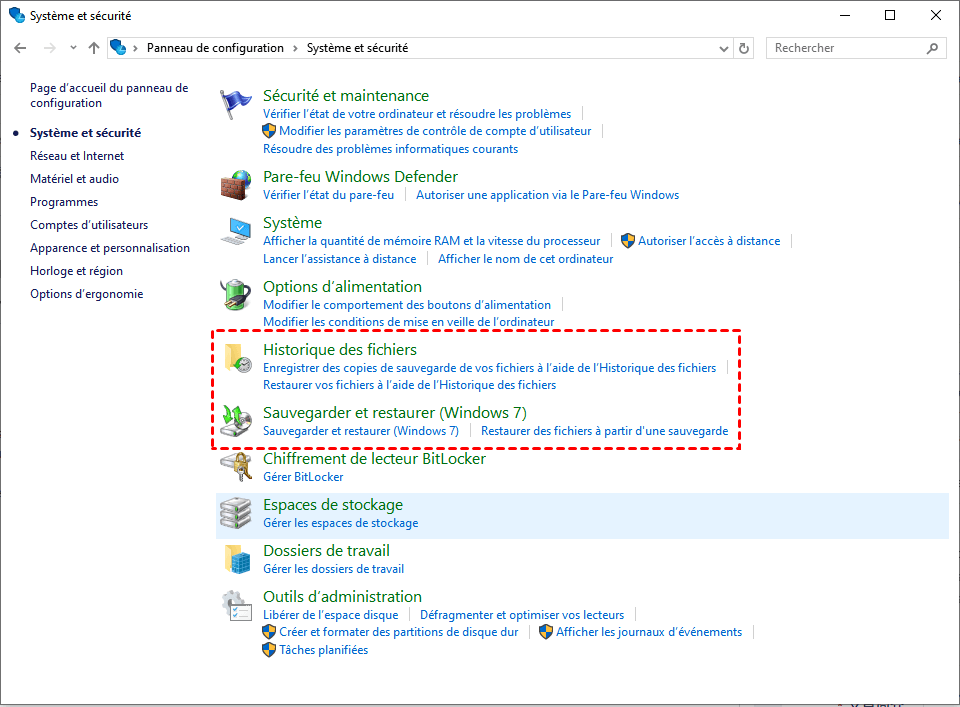Expand the chevron before Panneau de configuration

click(135, 48)
